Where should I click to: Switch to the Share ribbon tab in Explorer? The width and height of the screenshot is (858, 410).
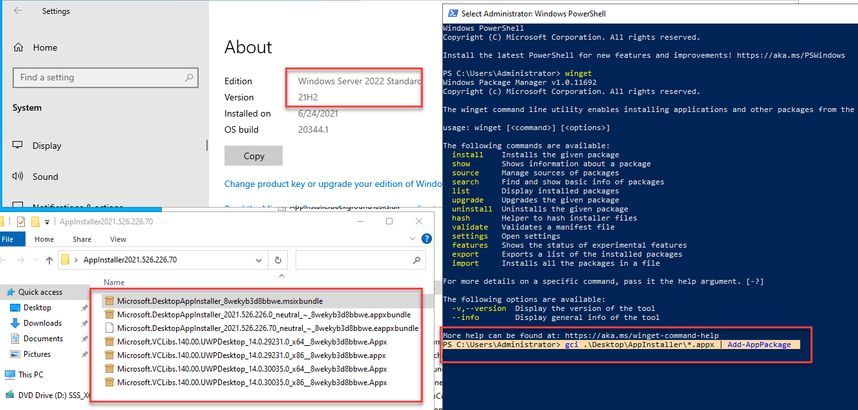coord(82,239)
